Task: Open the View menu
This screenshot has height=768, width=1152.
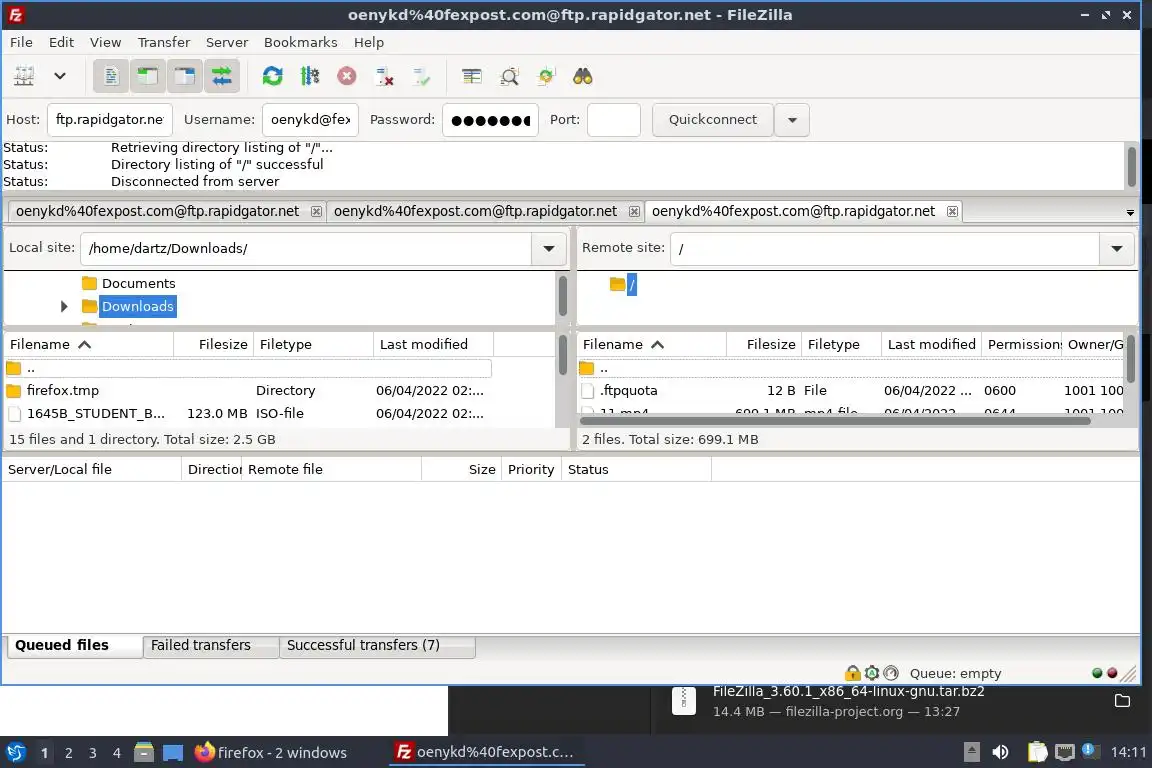Action: (x=105, y=43)
